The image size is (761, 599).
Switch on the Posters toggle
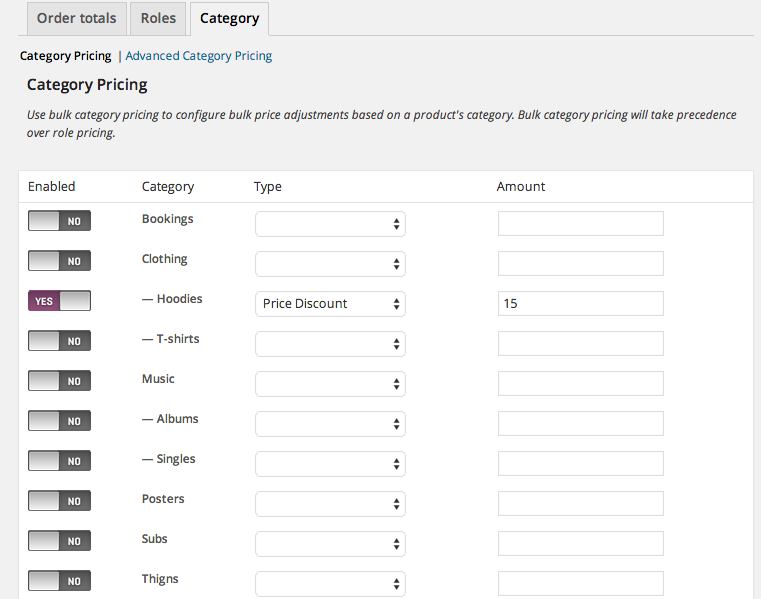59,501
